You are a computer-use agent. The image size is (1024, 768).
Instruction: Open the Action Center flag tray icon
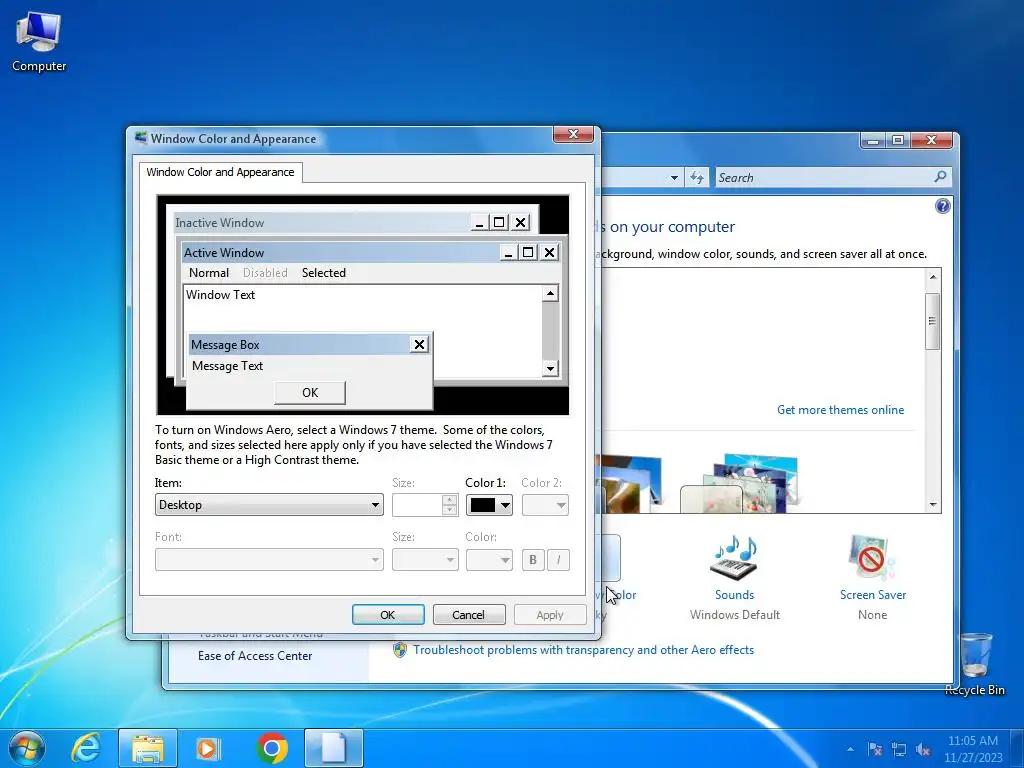(x=875, y=749)
